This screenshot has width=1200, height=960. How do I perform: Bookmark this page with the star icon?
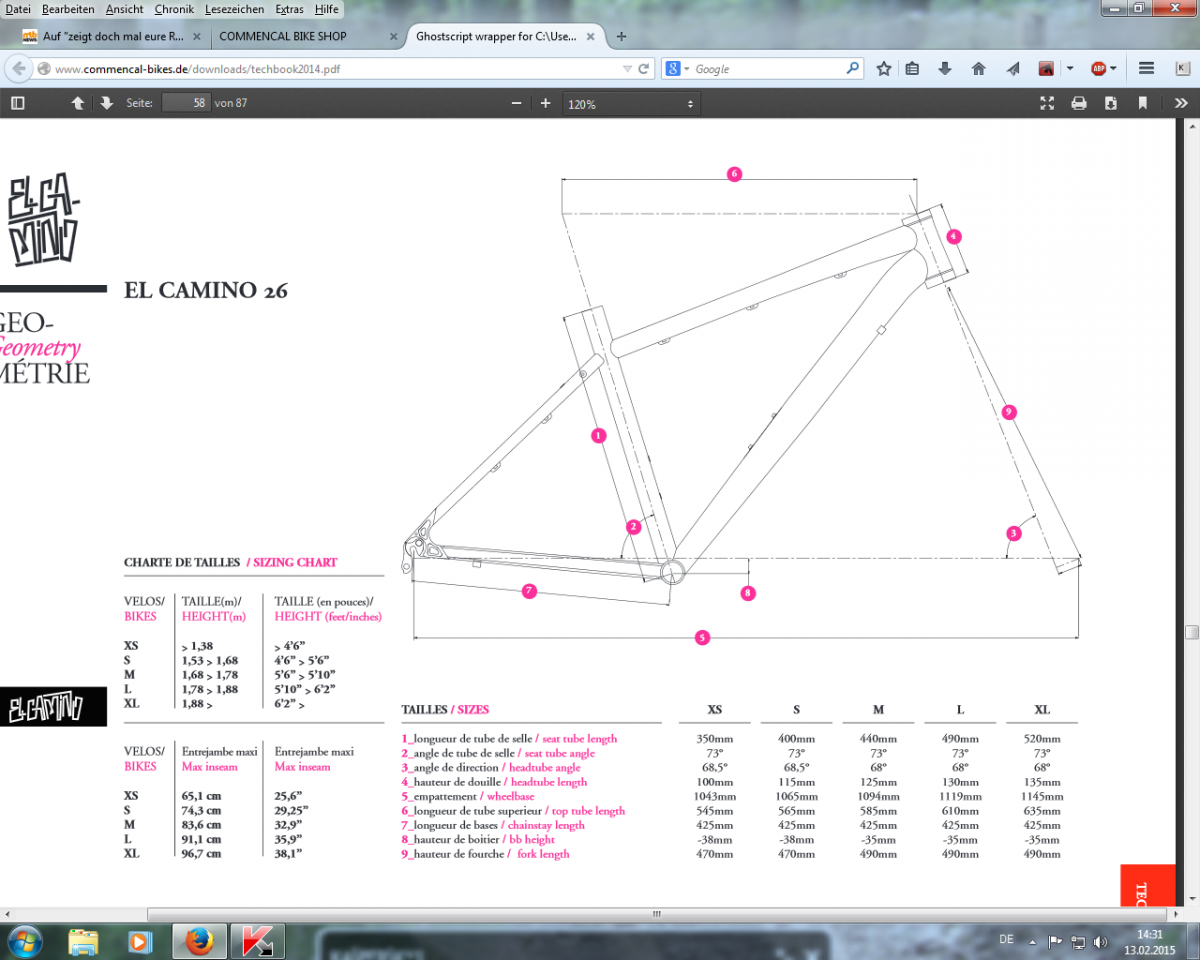(884, 69)
